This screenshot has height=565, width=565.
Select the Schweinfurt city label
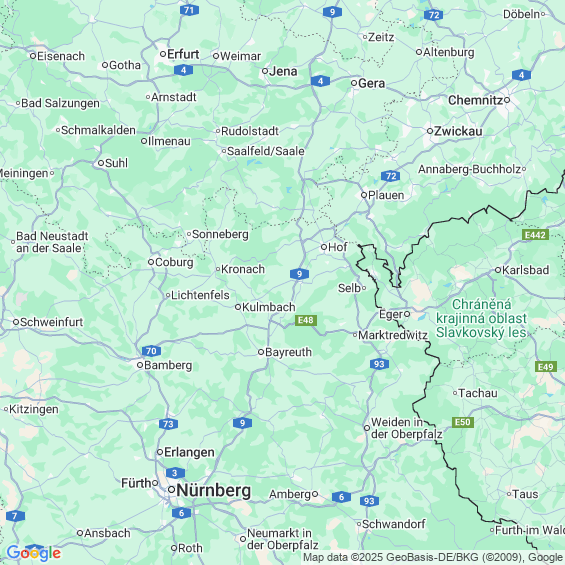pyautogui.click(x=51, y=322)
